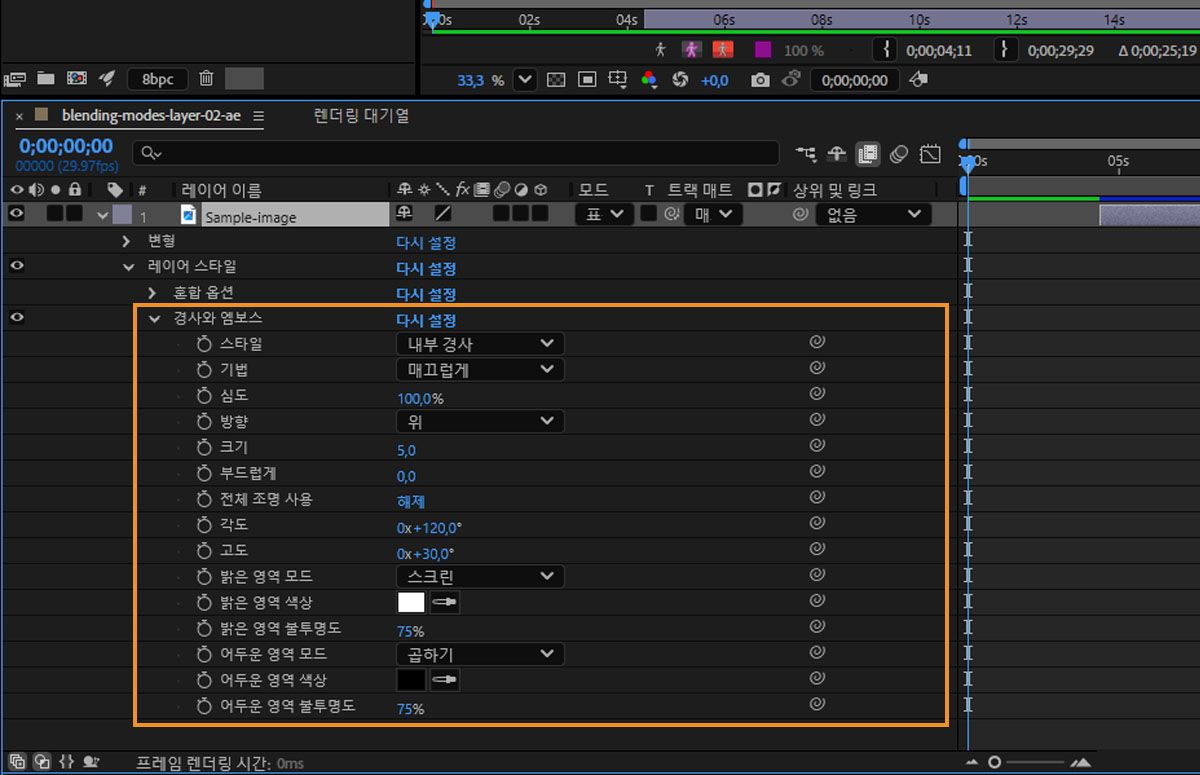Click the Reset Exposure aperture icon
The width and height of the screenshot is (1200, 775).
coord(681,80)
